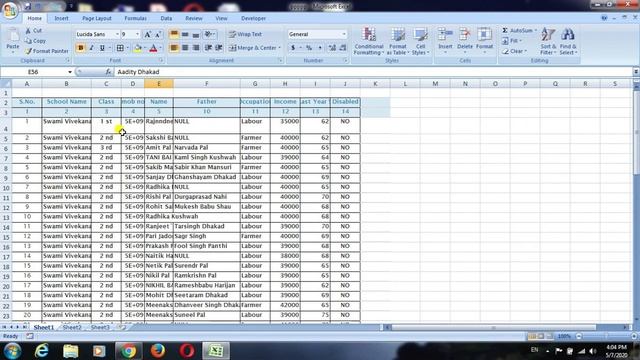Open Find & Select
The image size is (640, 360).
pyautogui.click(x=568, y=41)
